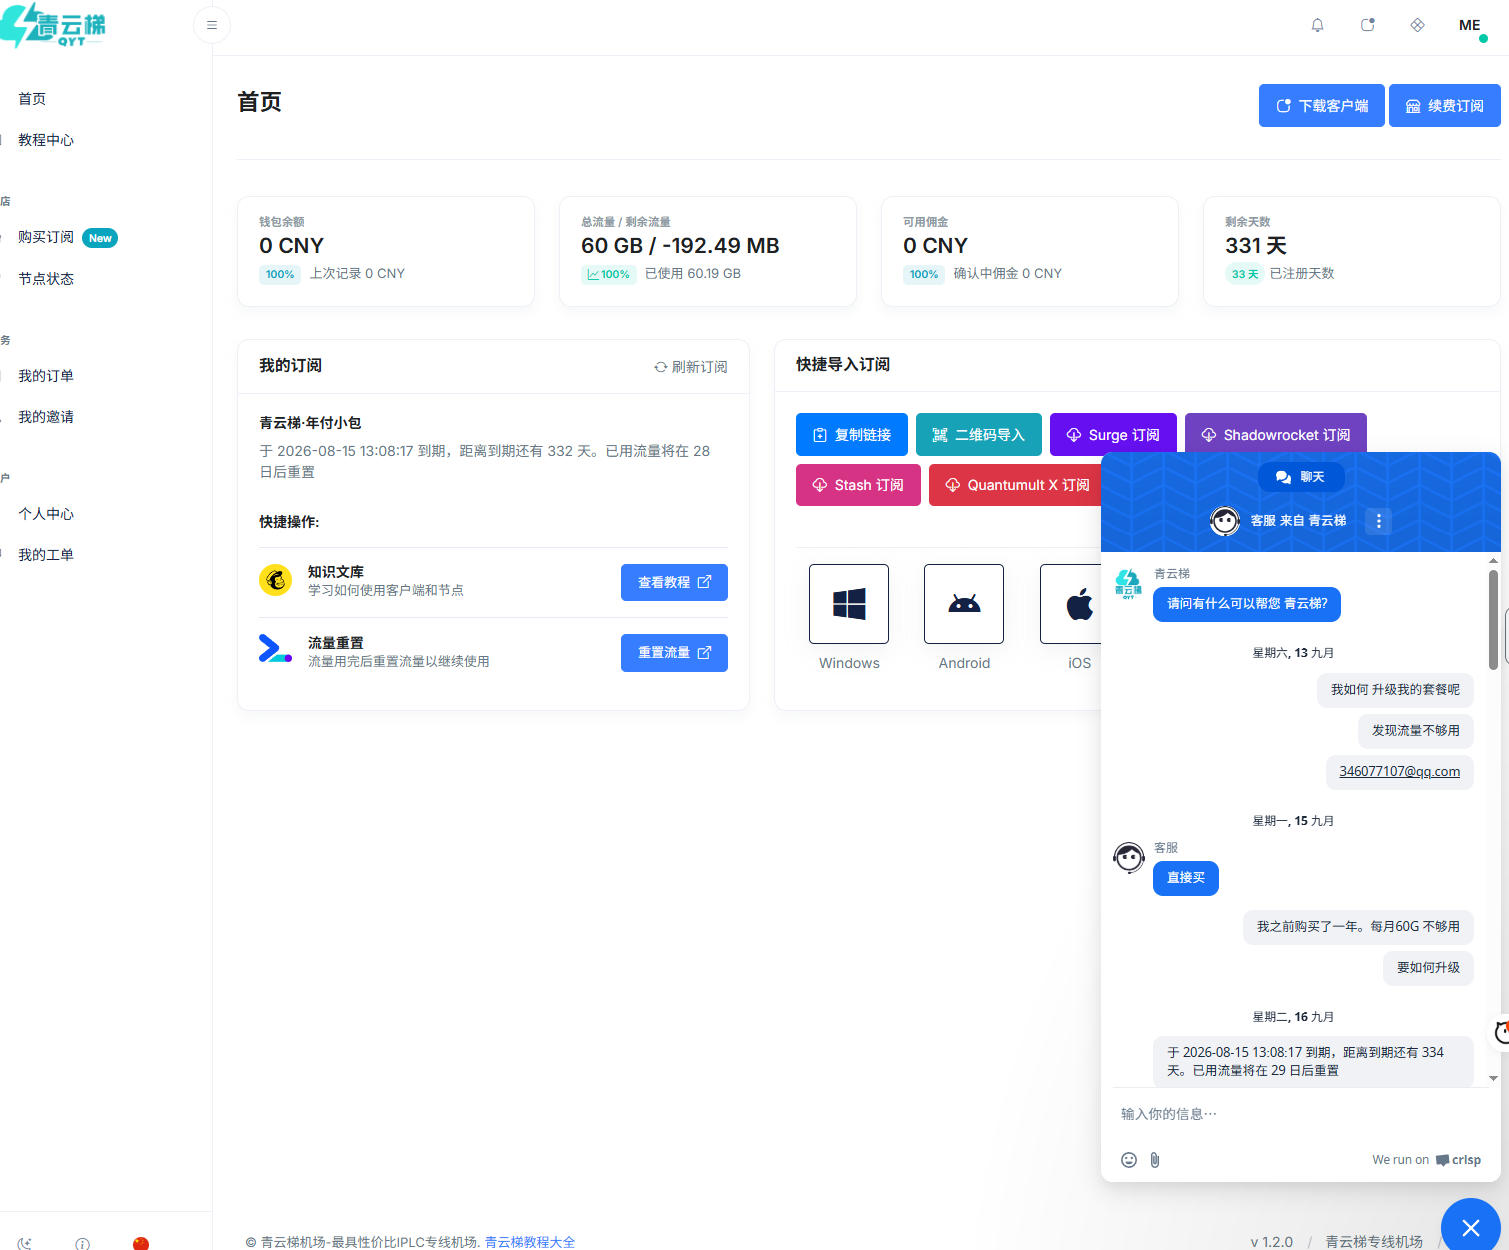The height and width of the screenshot is (1250, 1509).
Task: Click the 流量重置 arrow logo icon
Action: tap(275, 649)
